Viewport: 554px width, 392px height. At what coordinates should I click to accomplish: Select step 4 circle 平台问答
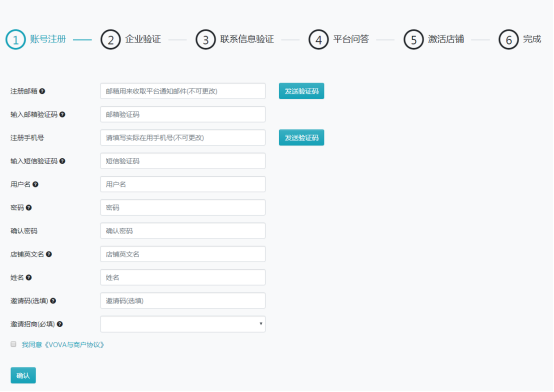[318, 40]
